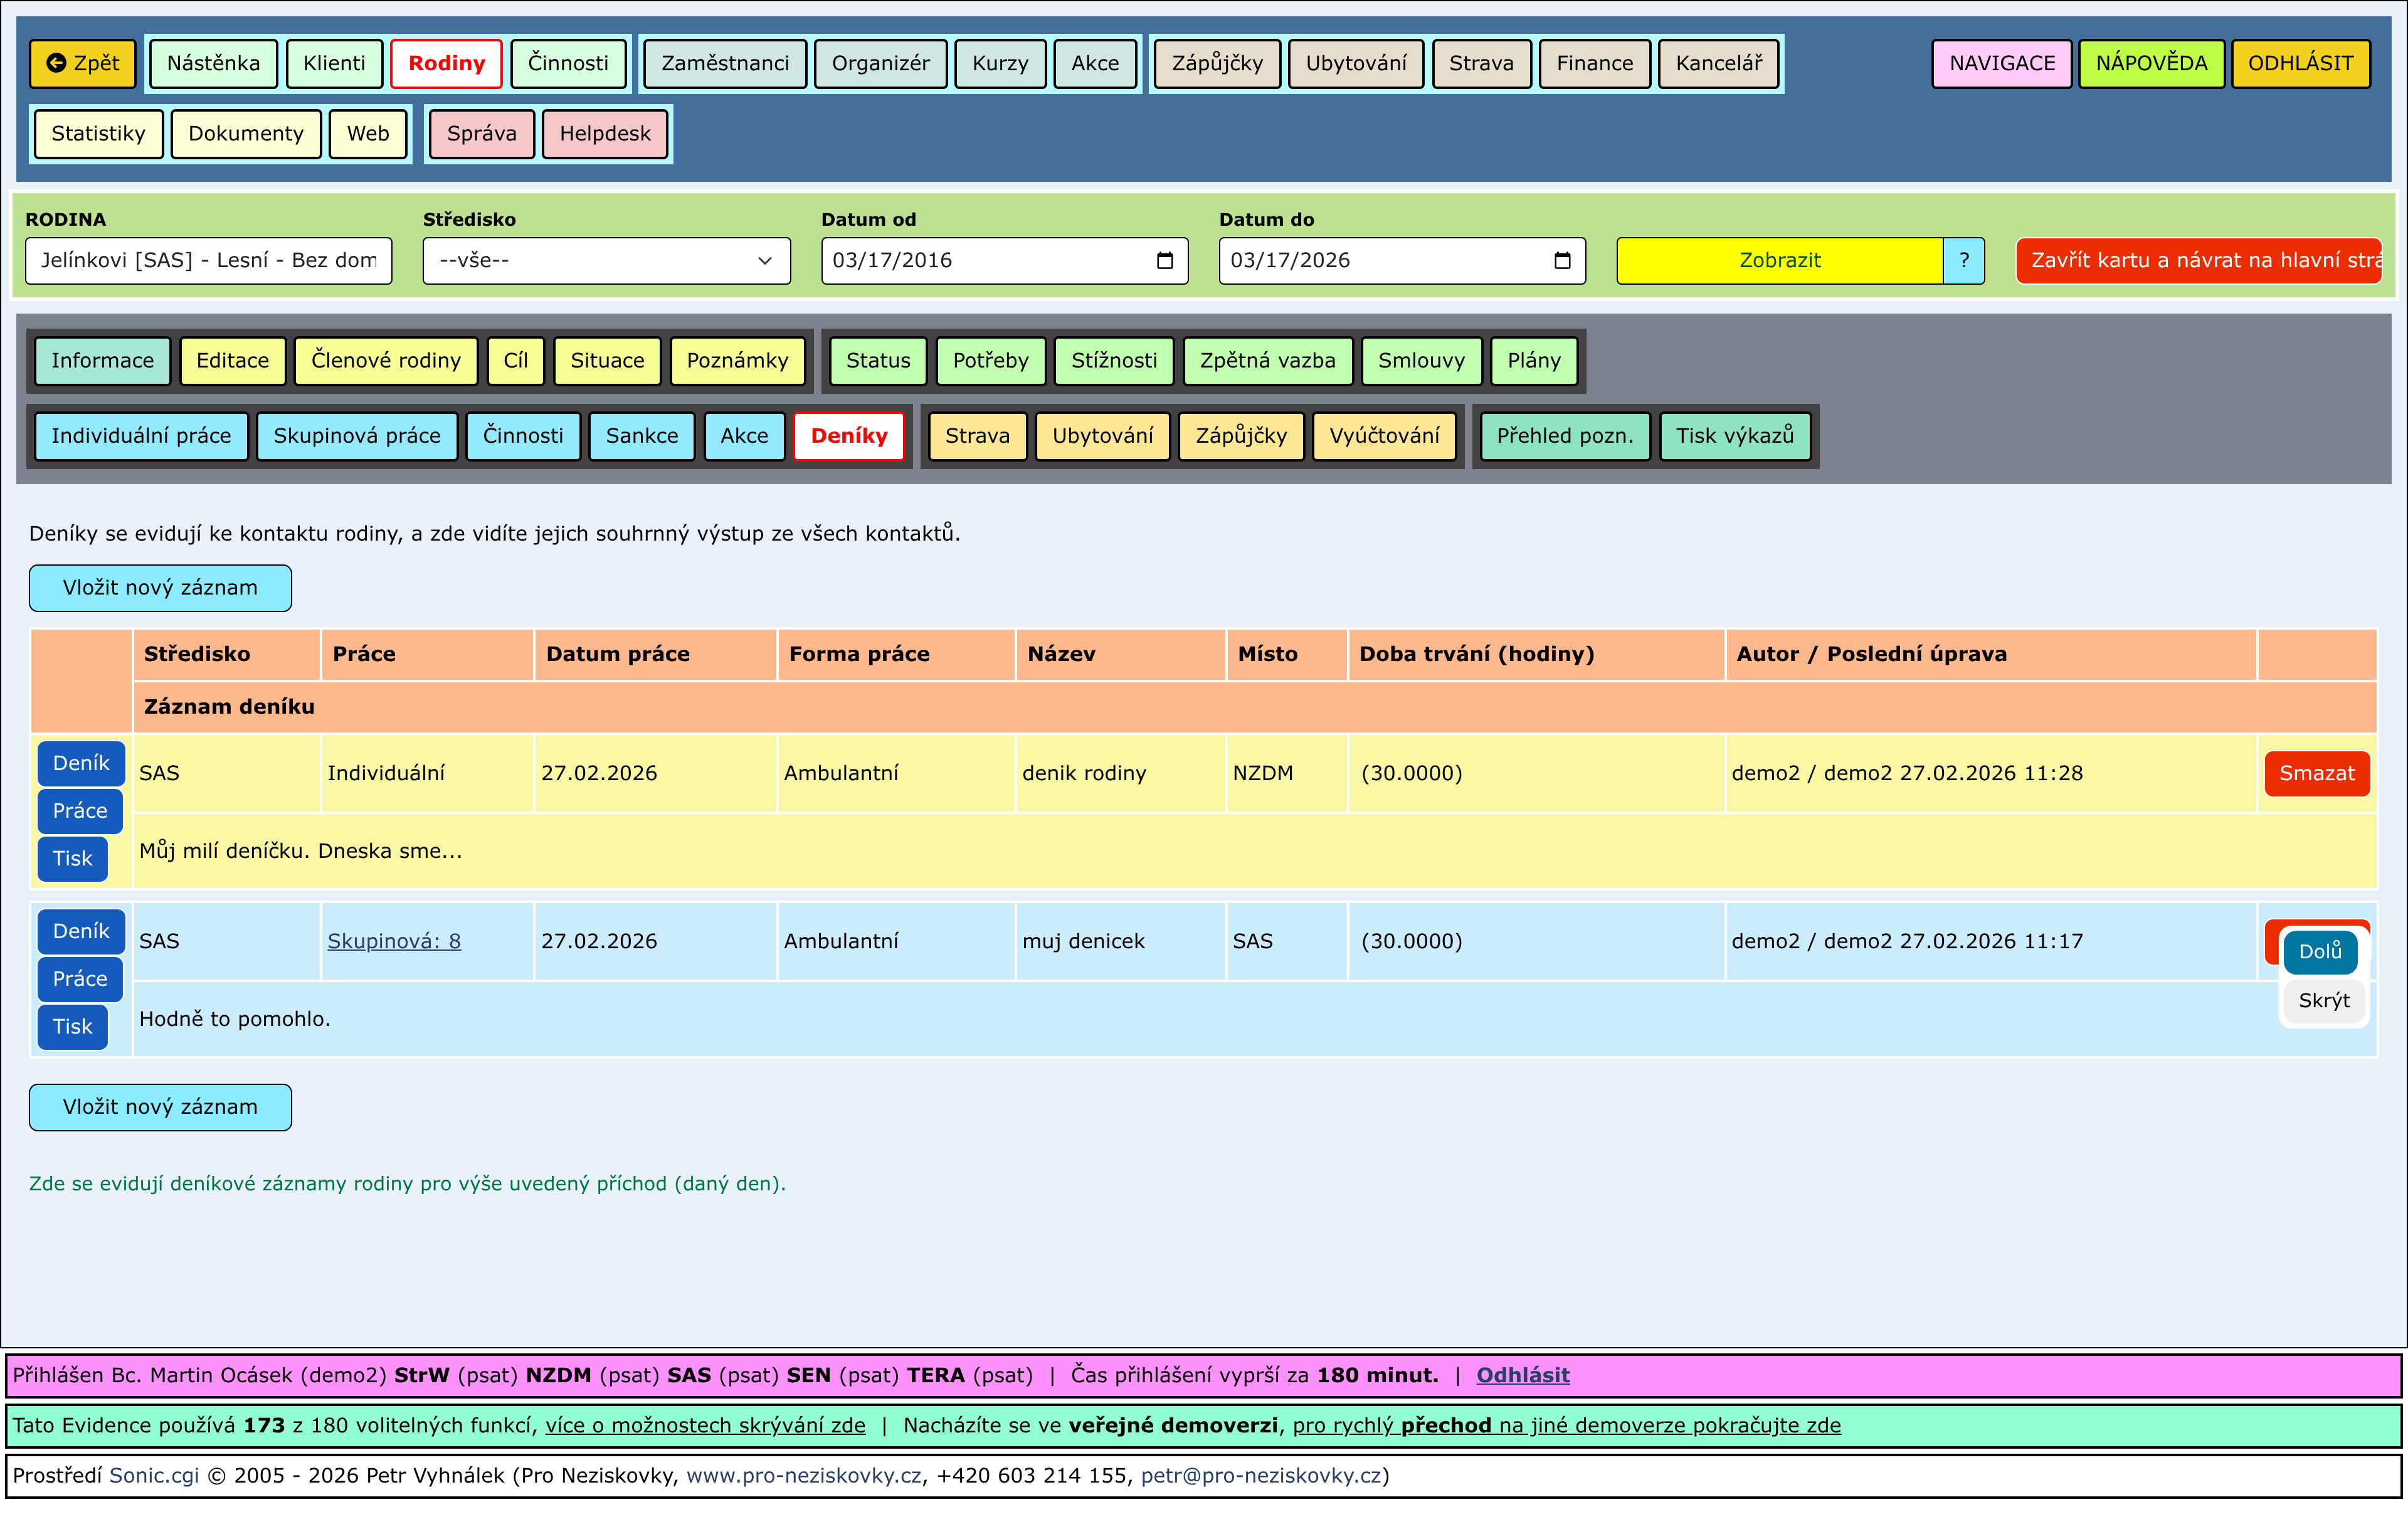The width and height of the screenshot is (2408, 1534).
Task: Click the Odhlásit link in status bar
Action: 1522,1375
